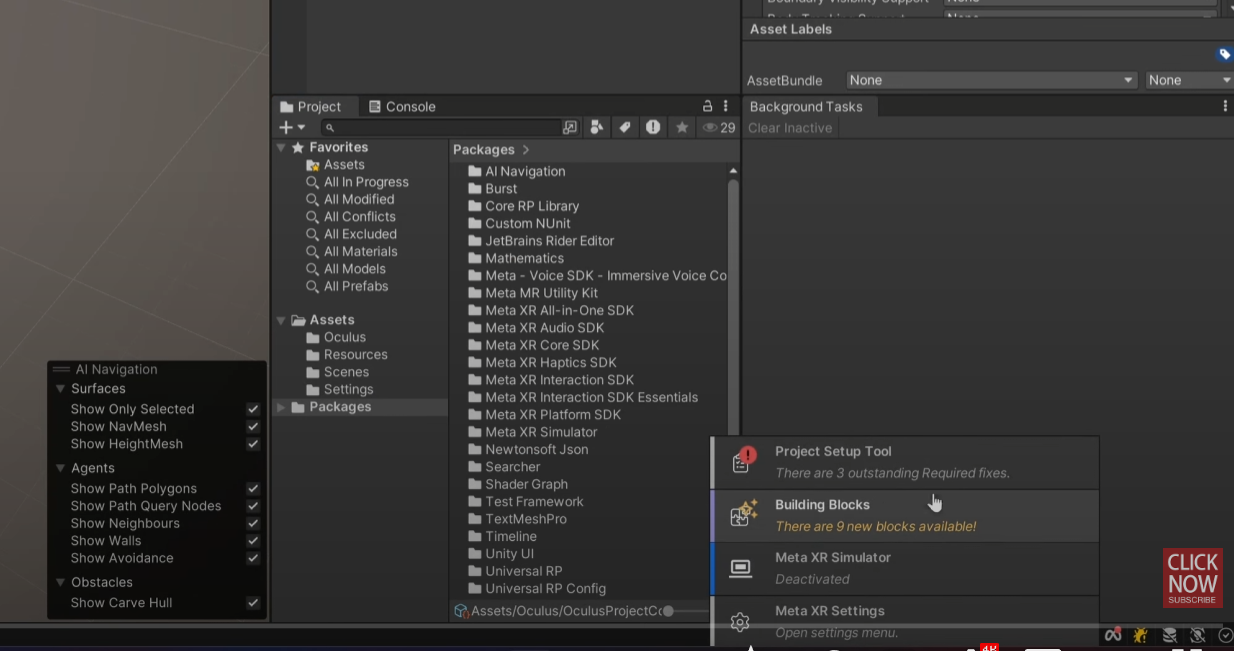1234x651 pixels.
Task: Toggle Show Walls checkbox
Action: pos(253,541)
